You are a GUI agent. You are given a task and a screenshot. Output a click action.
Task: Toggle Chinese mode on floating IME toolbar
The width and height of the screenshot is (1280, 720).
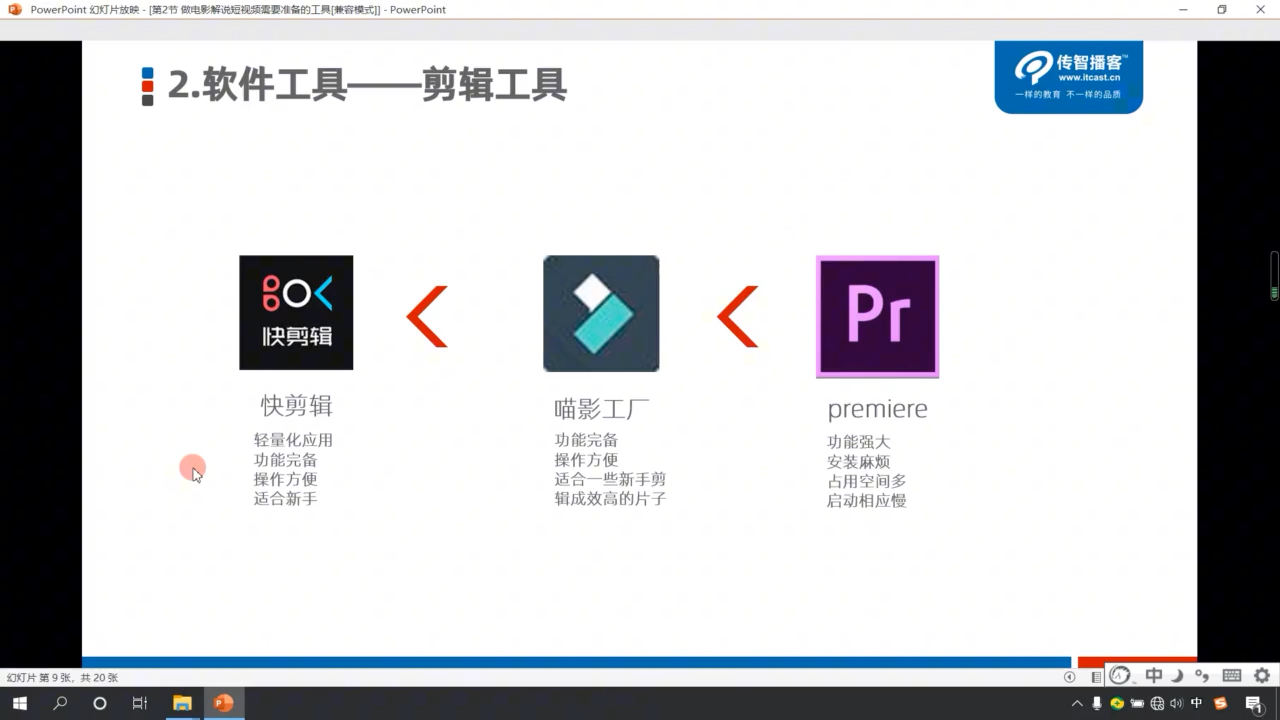1154,676
